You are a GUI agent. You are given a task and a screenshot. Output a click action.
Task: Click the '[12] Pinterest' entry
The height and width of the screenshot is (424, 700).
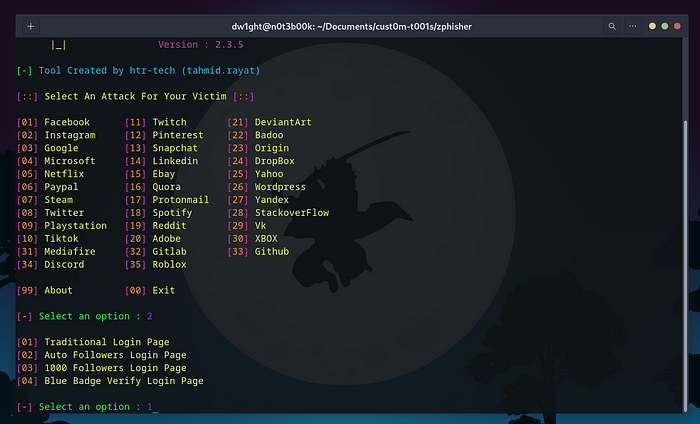tap(164, 135)
